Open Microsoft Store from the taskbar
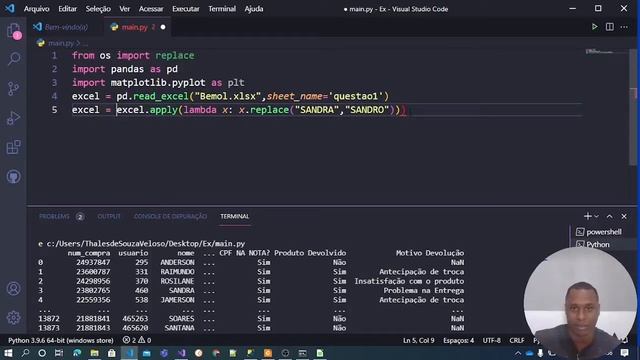Viewport: 640px width, 360px height. click(111, 353)
